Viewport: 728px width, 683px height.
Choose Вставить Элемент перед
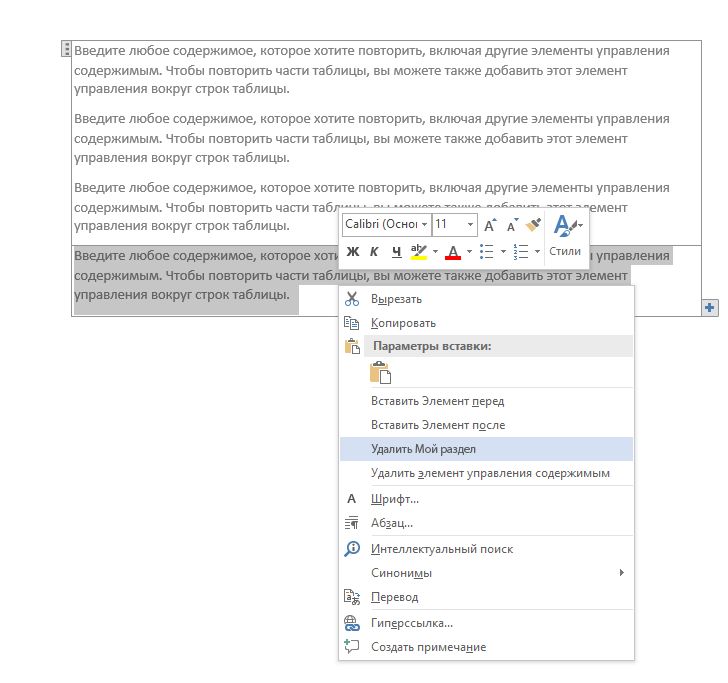point(487,401)
